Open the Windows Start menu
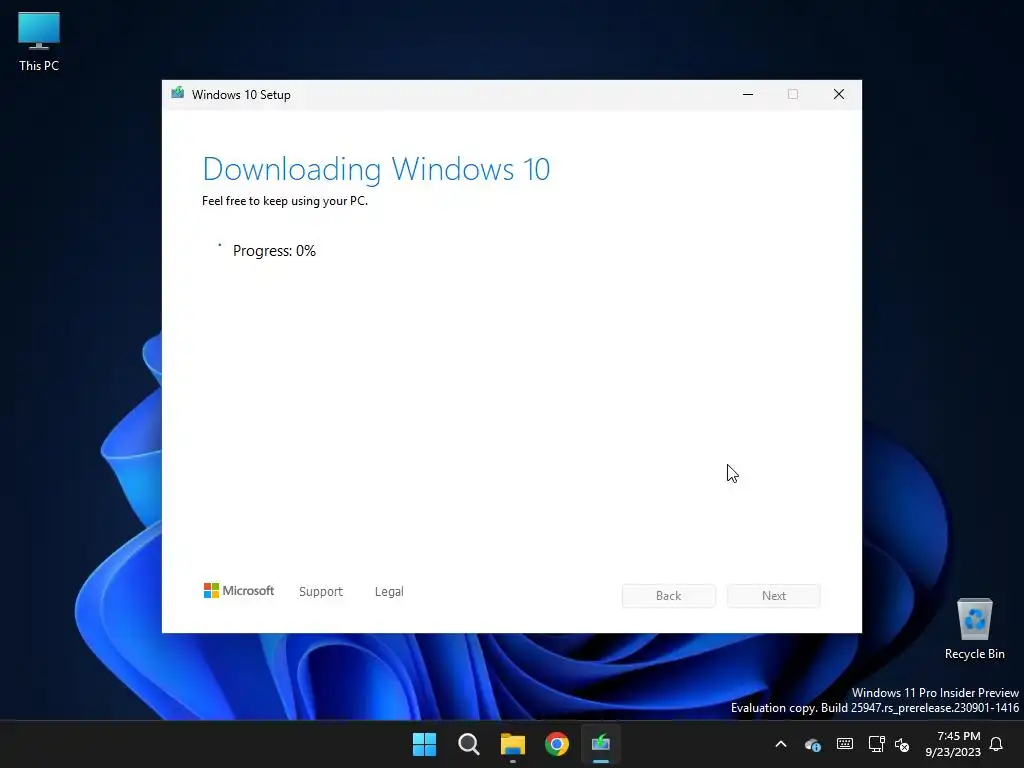This screenshot has width=1024, height=768. pos(424,744)
